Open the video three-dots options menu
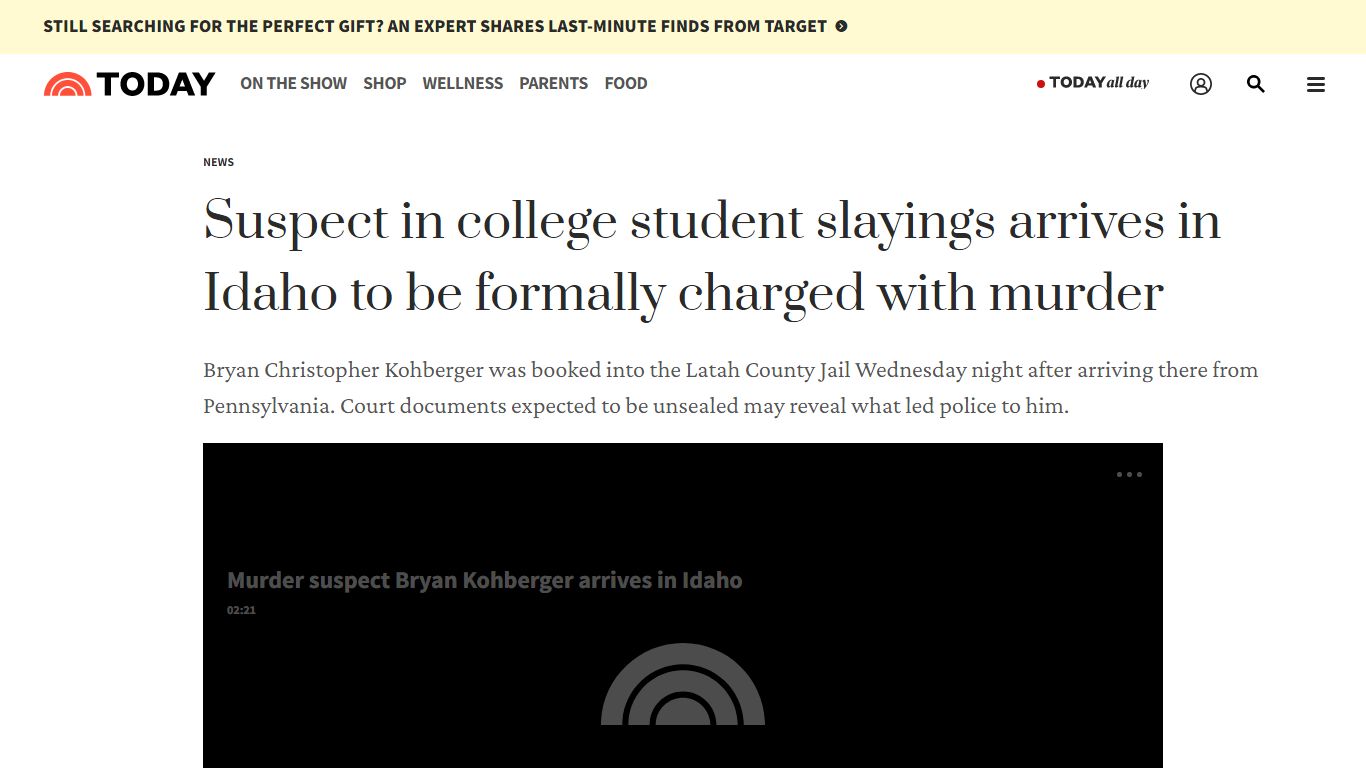Viewport: 1366px width, 768px height. point(1129,475)
